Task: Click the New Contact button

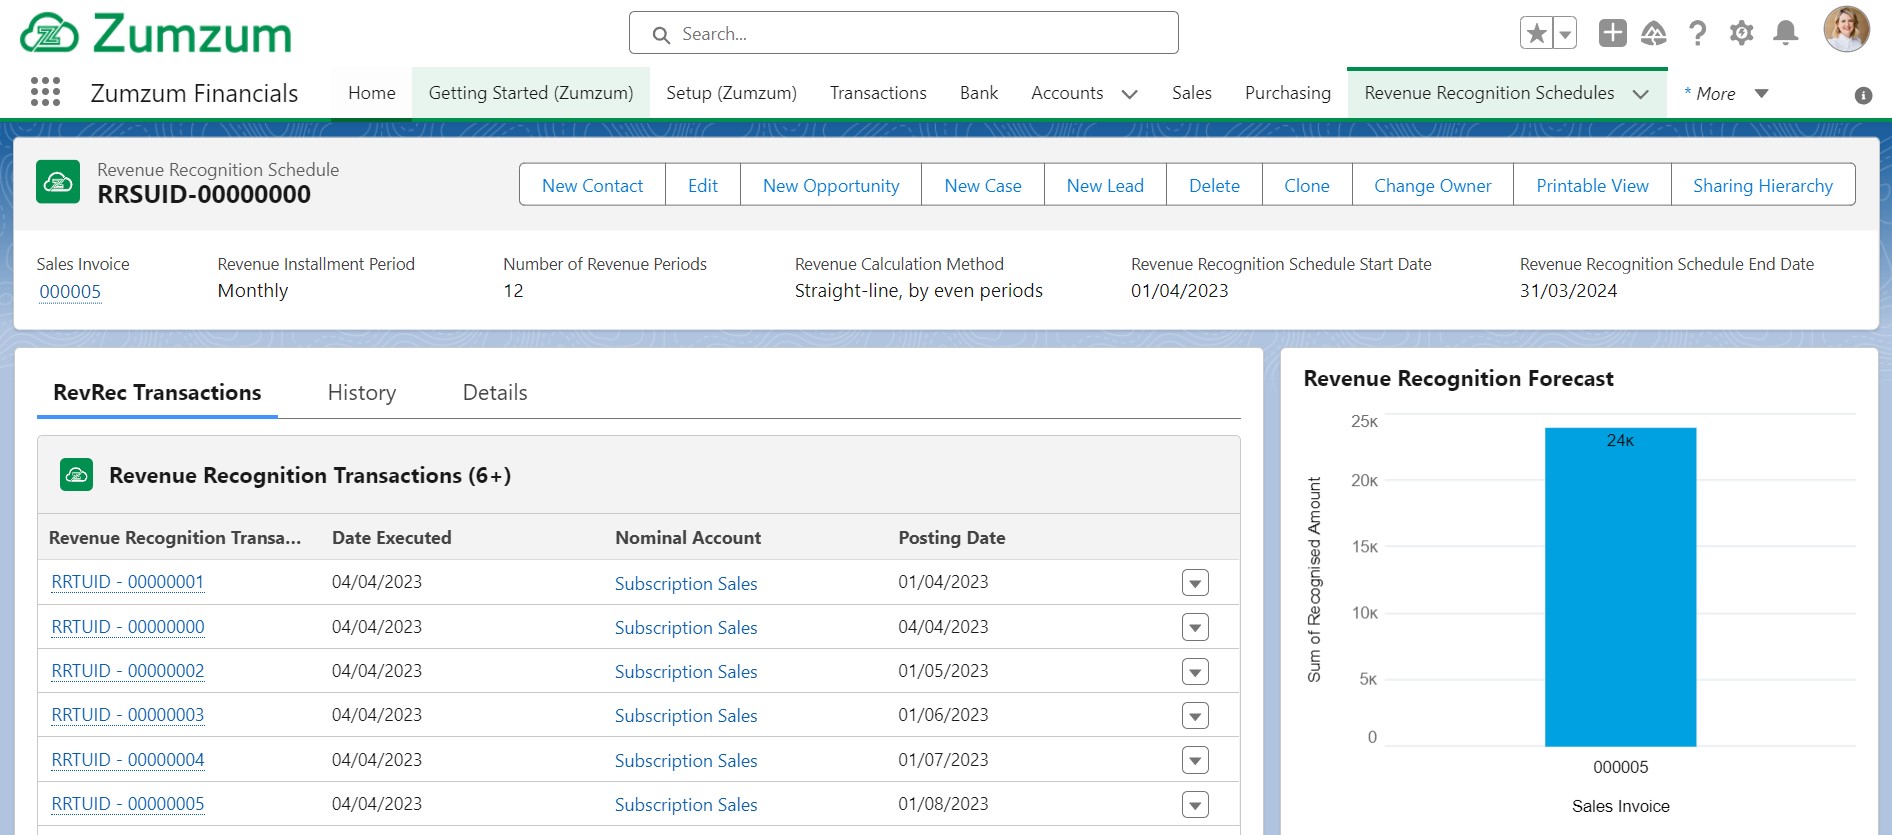Action: [x=592, y=185]
